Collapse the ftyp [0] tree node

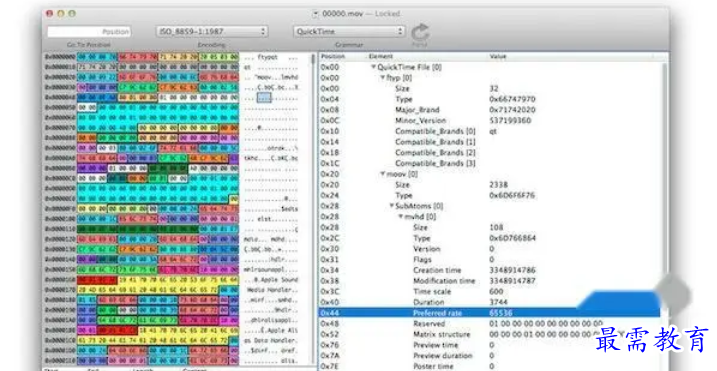click(382, 78)
